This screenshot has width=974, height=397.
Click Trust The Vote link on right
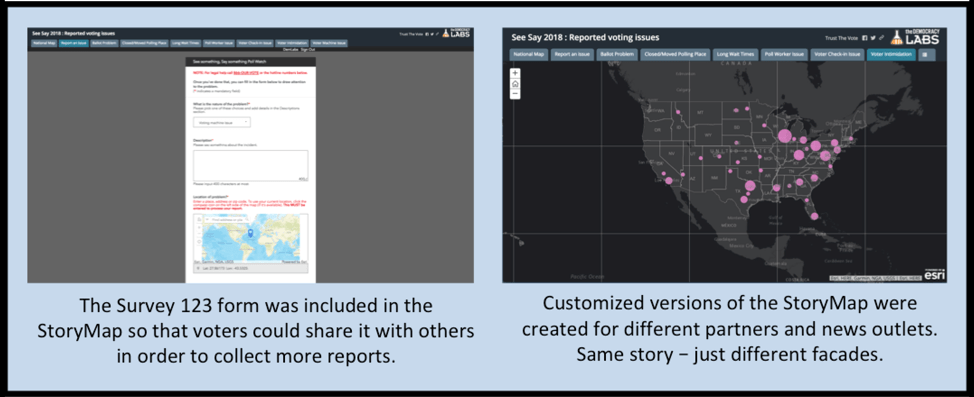coord(843,38)
